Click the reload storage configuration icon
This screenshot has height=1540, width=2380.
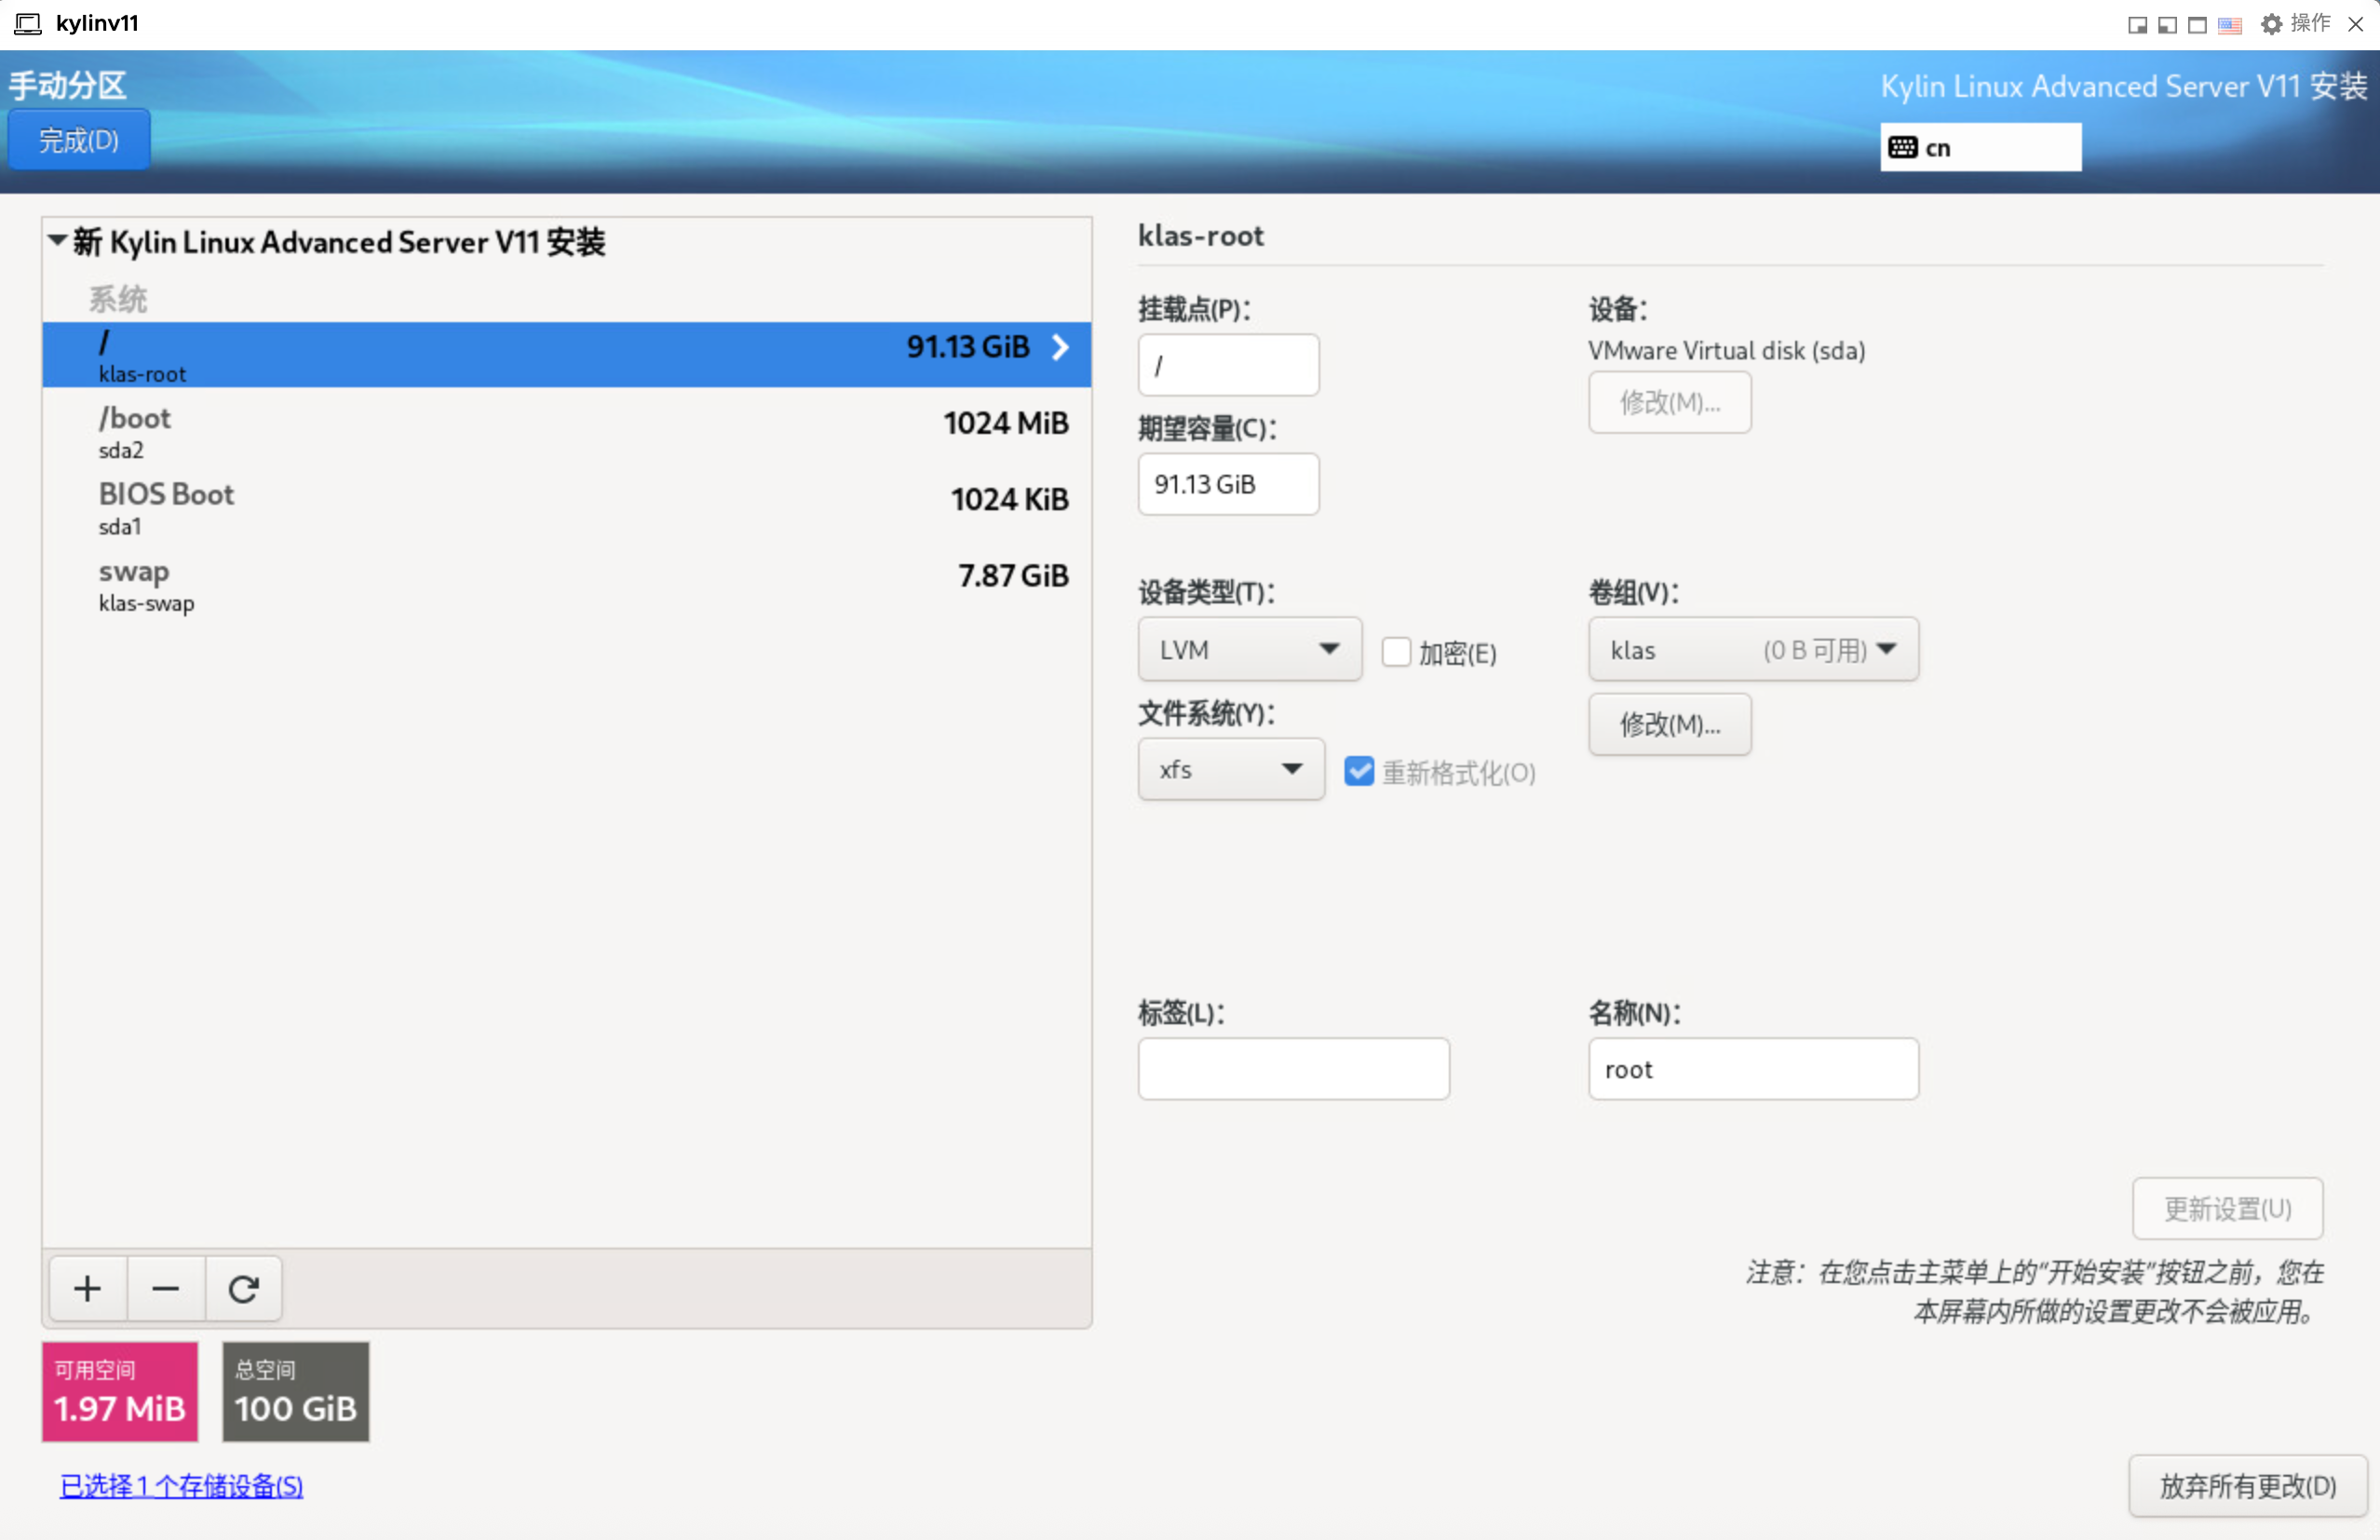pos(243,1288)
